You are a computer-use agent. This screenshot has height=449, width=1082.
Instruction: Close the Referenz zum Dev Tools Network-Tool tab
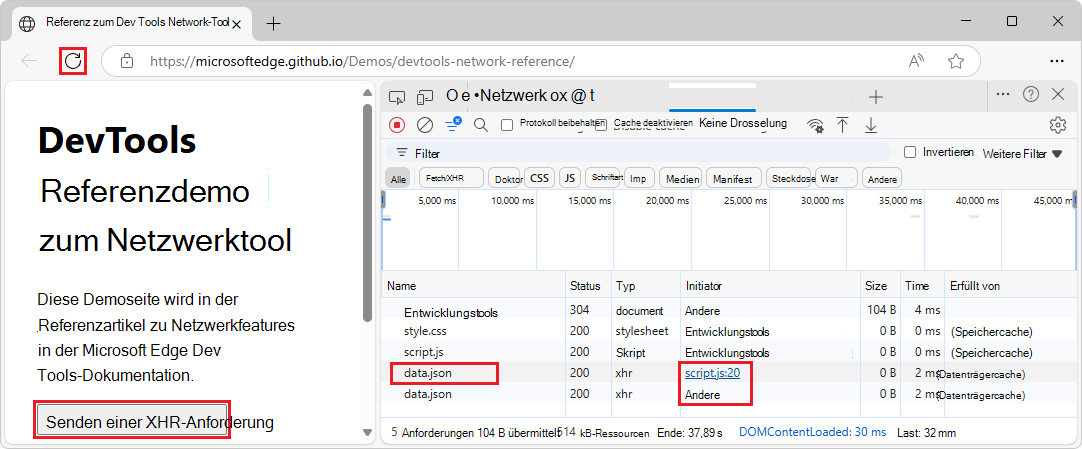point(237,23)
